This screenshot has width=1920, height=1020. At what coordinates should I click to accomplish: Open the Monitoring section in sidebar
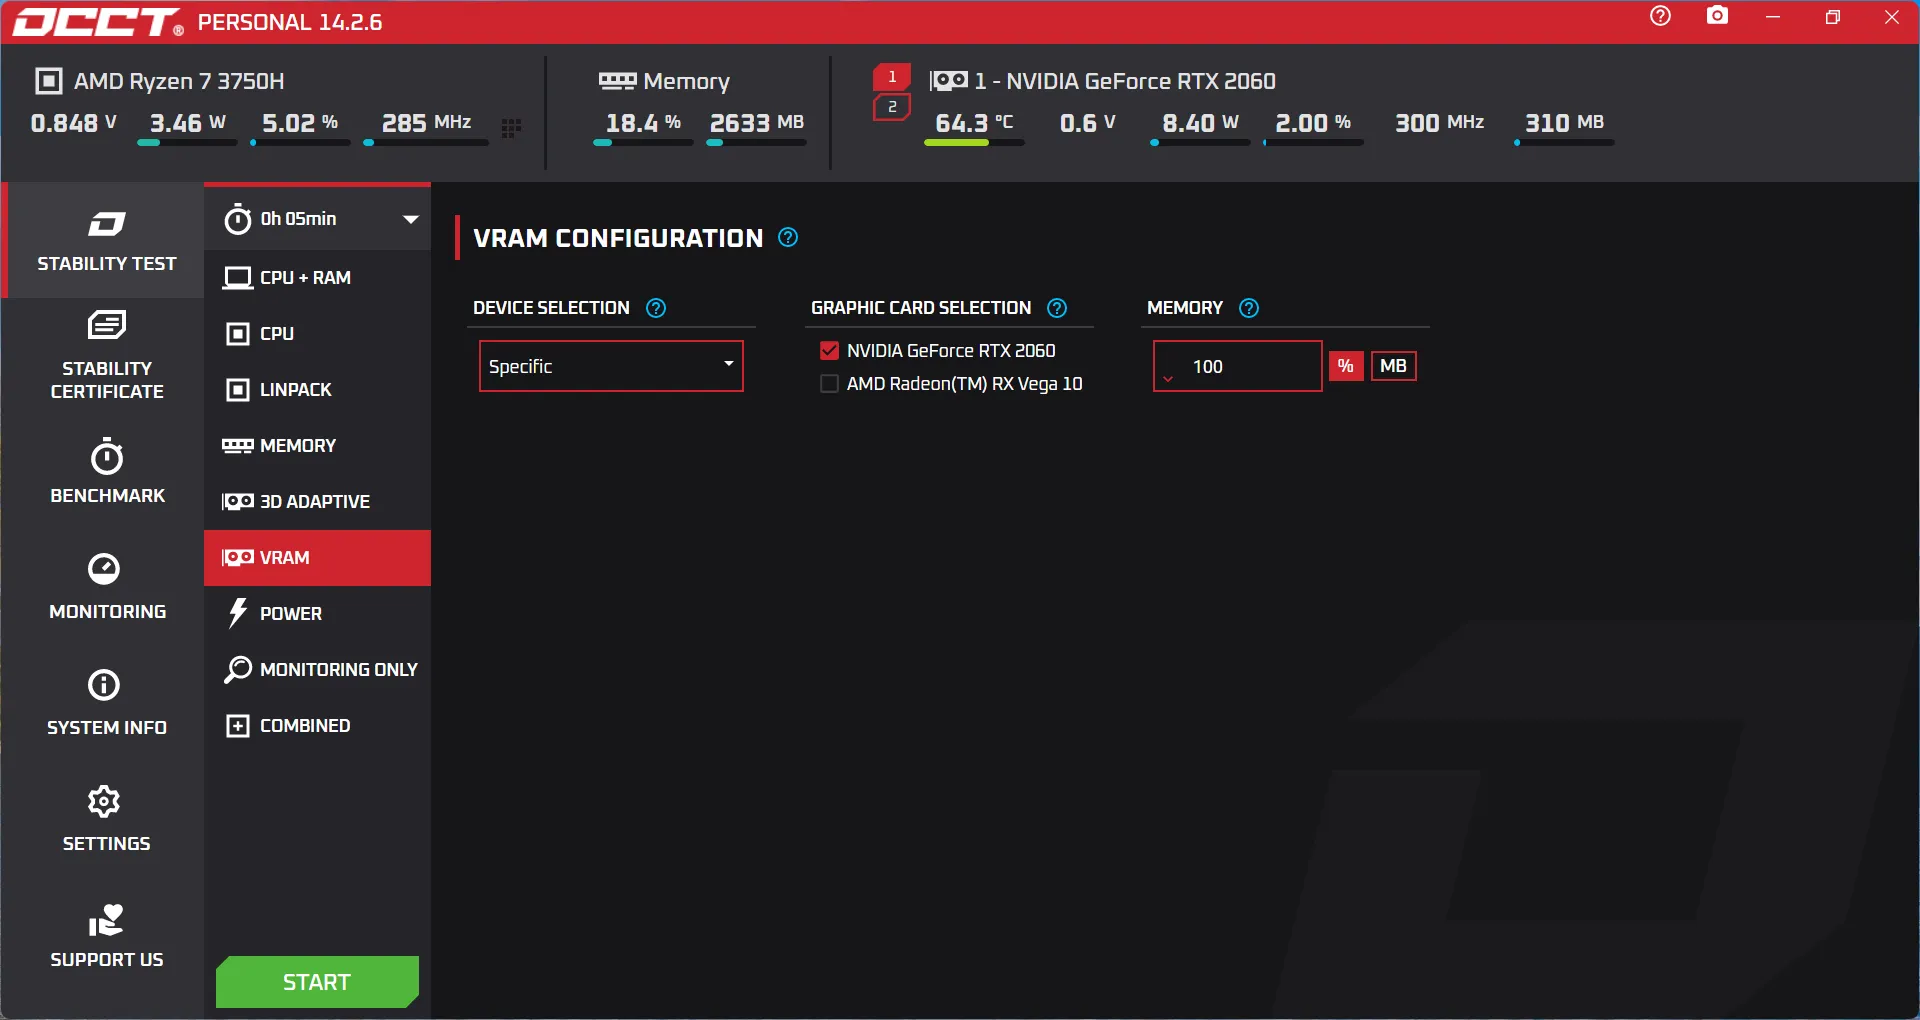tap(106, 586)
